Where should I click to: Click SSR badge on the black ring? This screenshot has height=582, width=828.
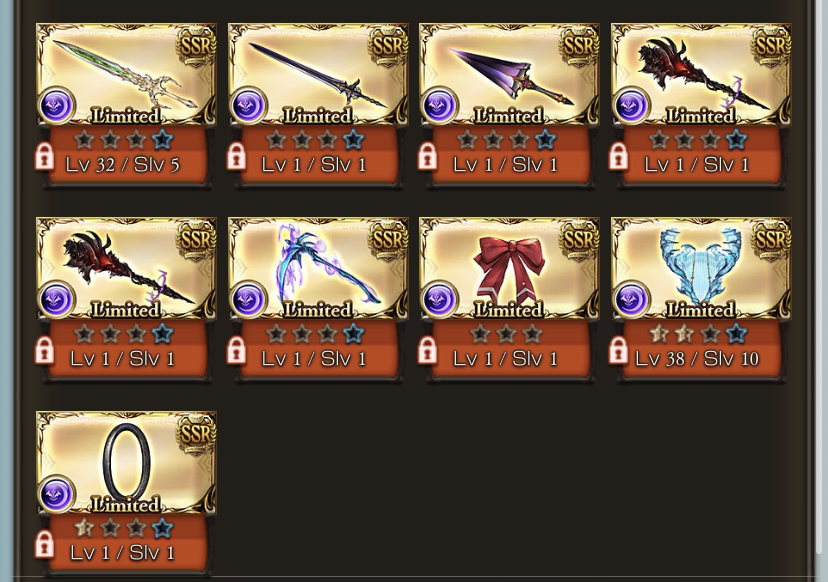pos(196,434)
